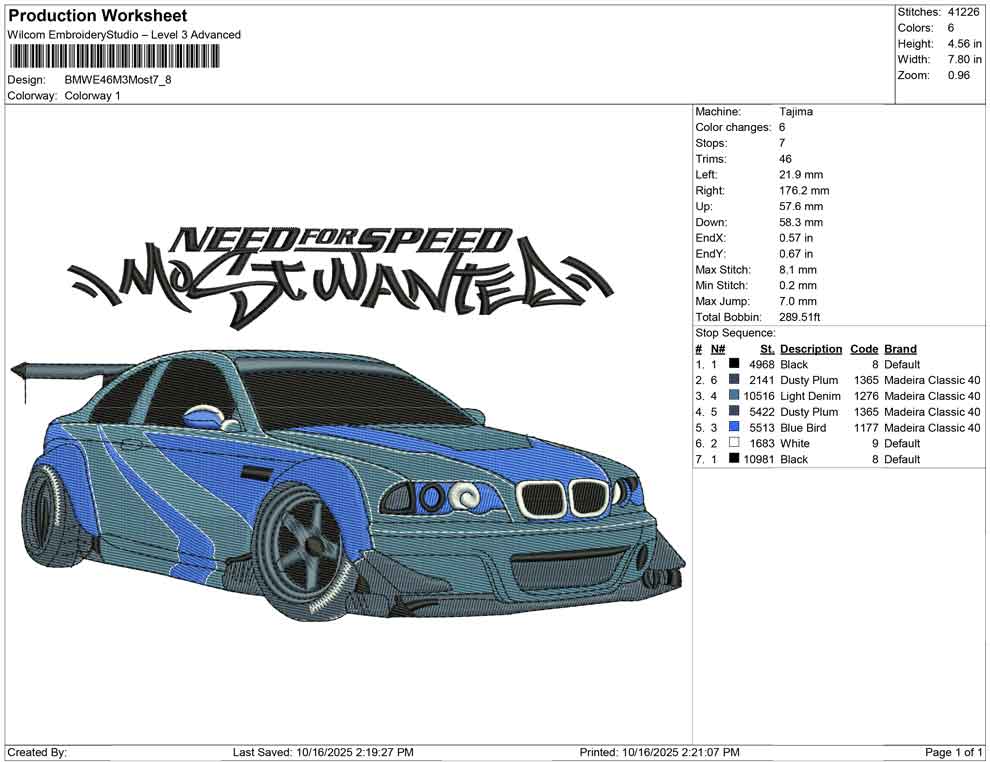The width and height of the screenshot is (990, 762).
Task: Click the stitch count 41226
Action: [962, 12]
